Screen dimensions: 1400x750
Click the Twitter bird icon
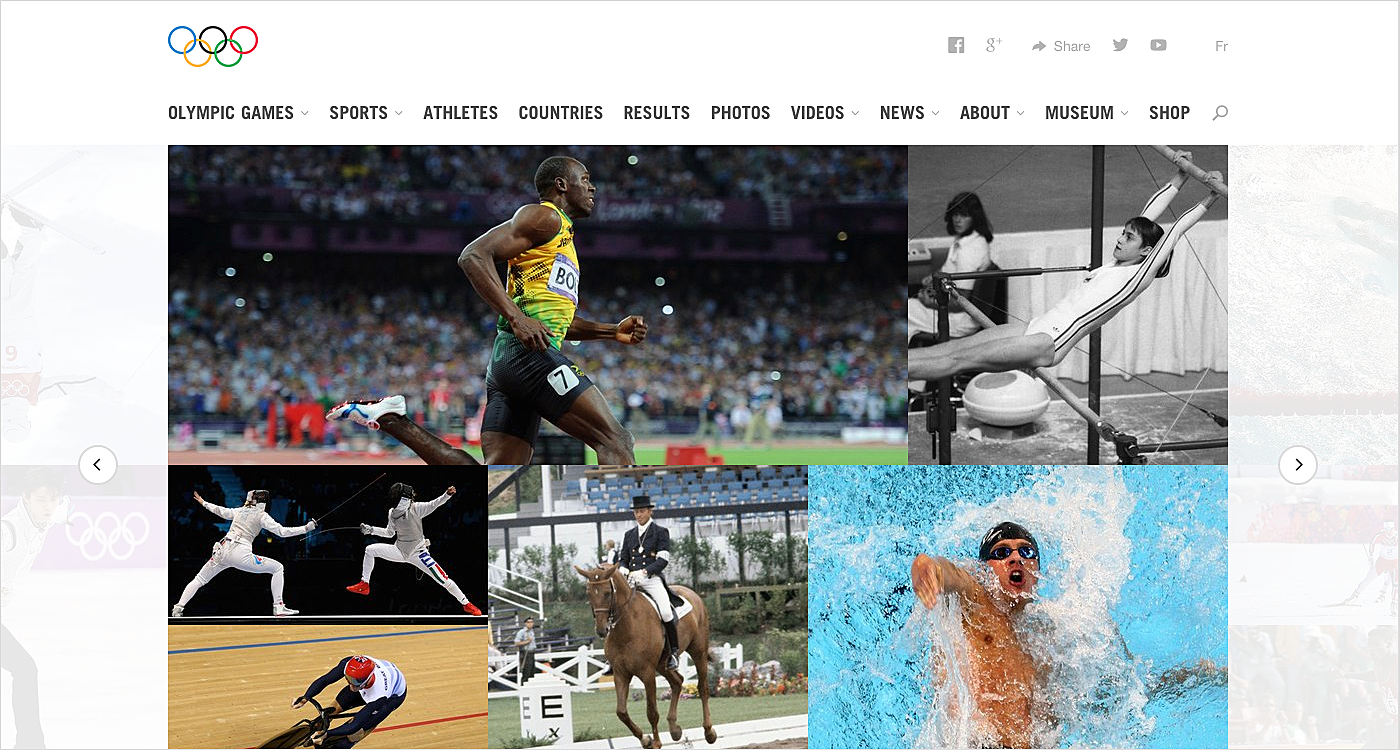tap(1120, 45)
